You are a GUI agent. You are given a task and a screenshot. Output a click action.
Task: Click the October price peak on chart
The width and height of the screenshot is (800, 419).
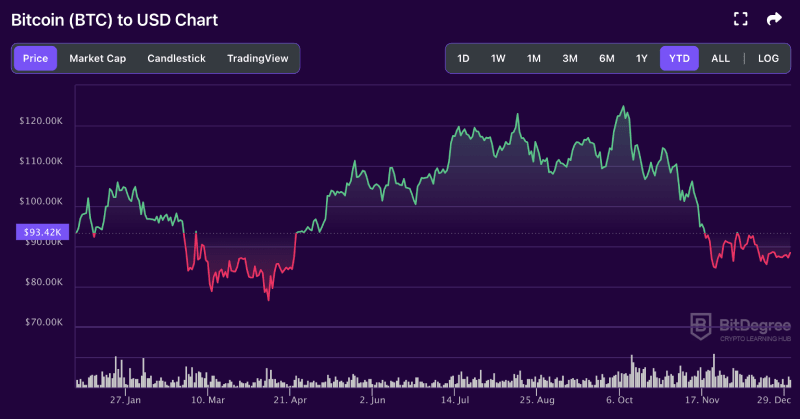[x=623, y=107]
